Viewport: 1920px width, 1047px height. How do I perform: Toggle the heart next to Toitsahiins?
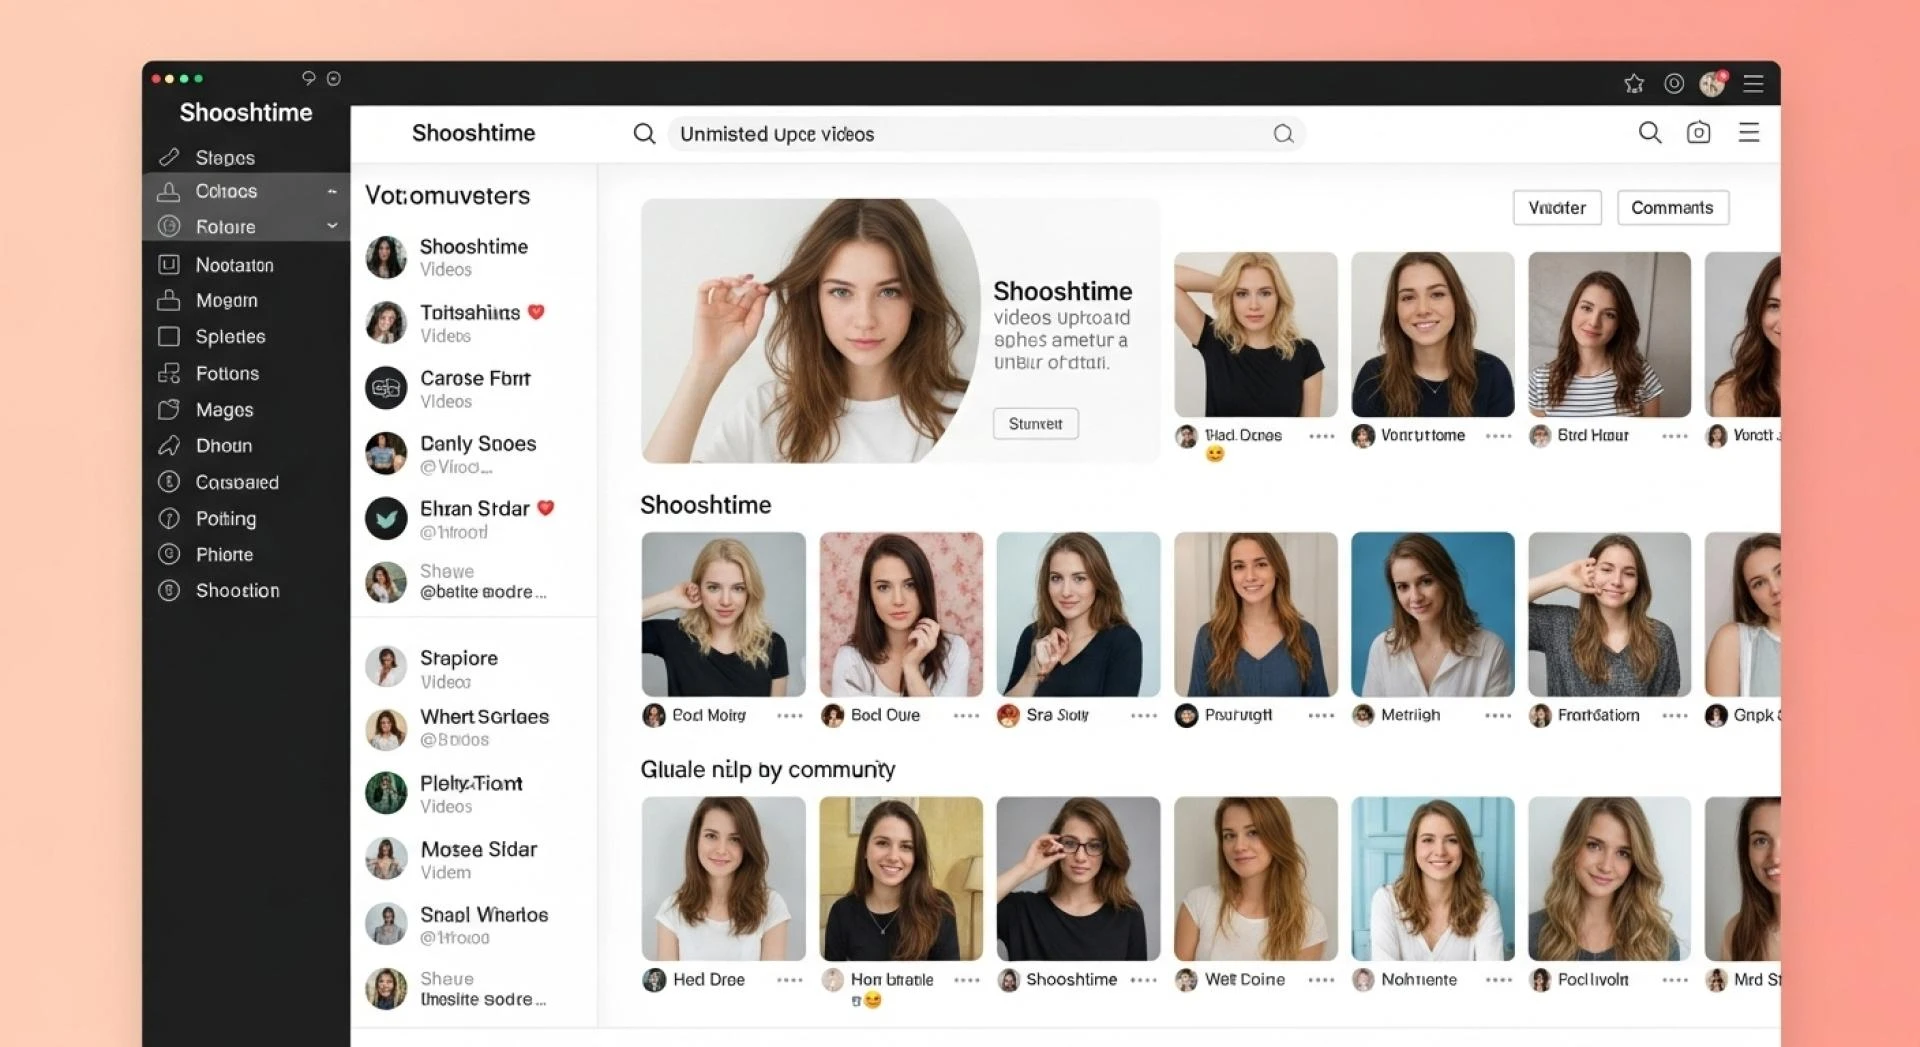point(536,312)
